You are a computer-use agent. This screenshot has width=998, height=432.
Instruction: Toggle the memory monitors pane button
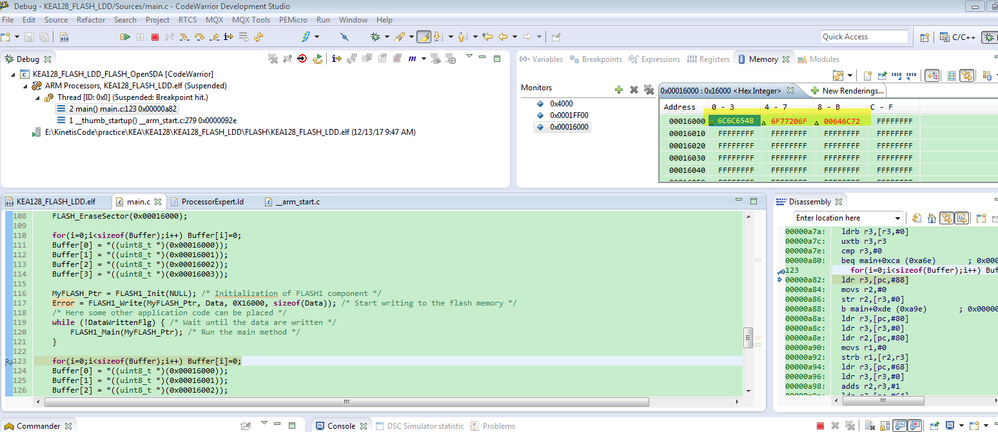click(932, 75)
